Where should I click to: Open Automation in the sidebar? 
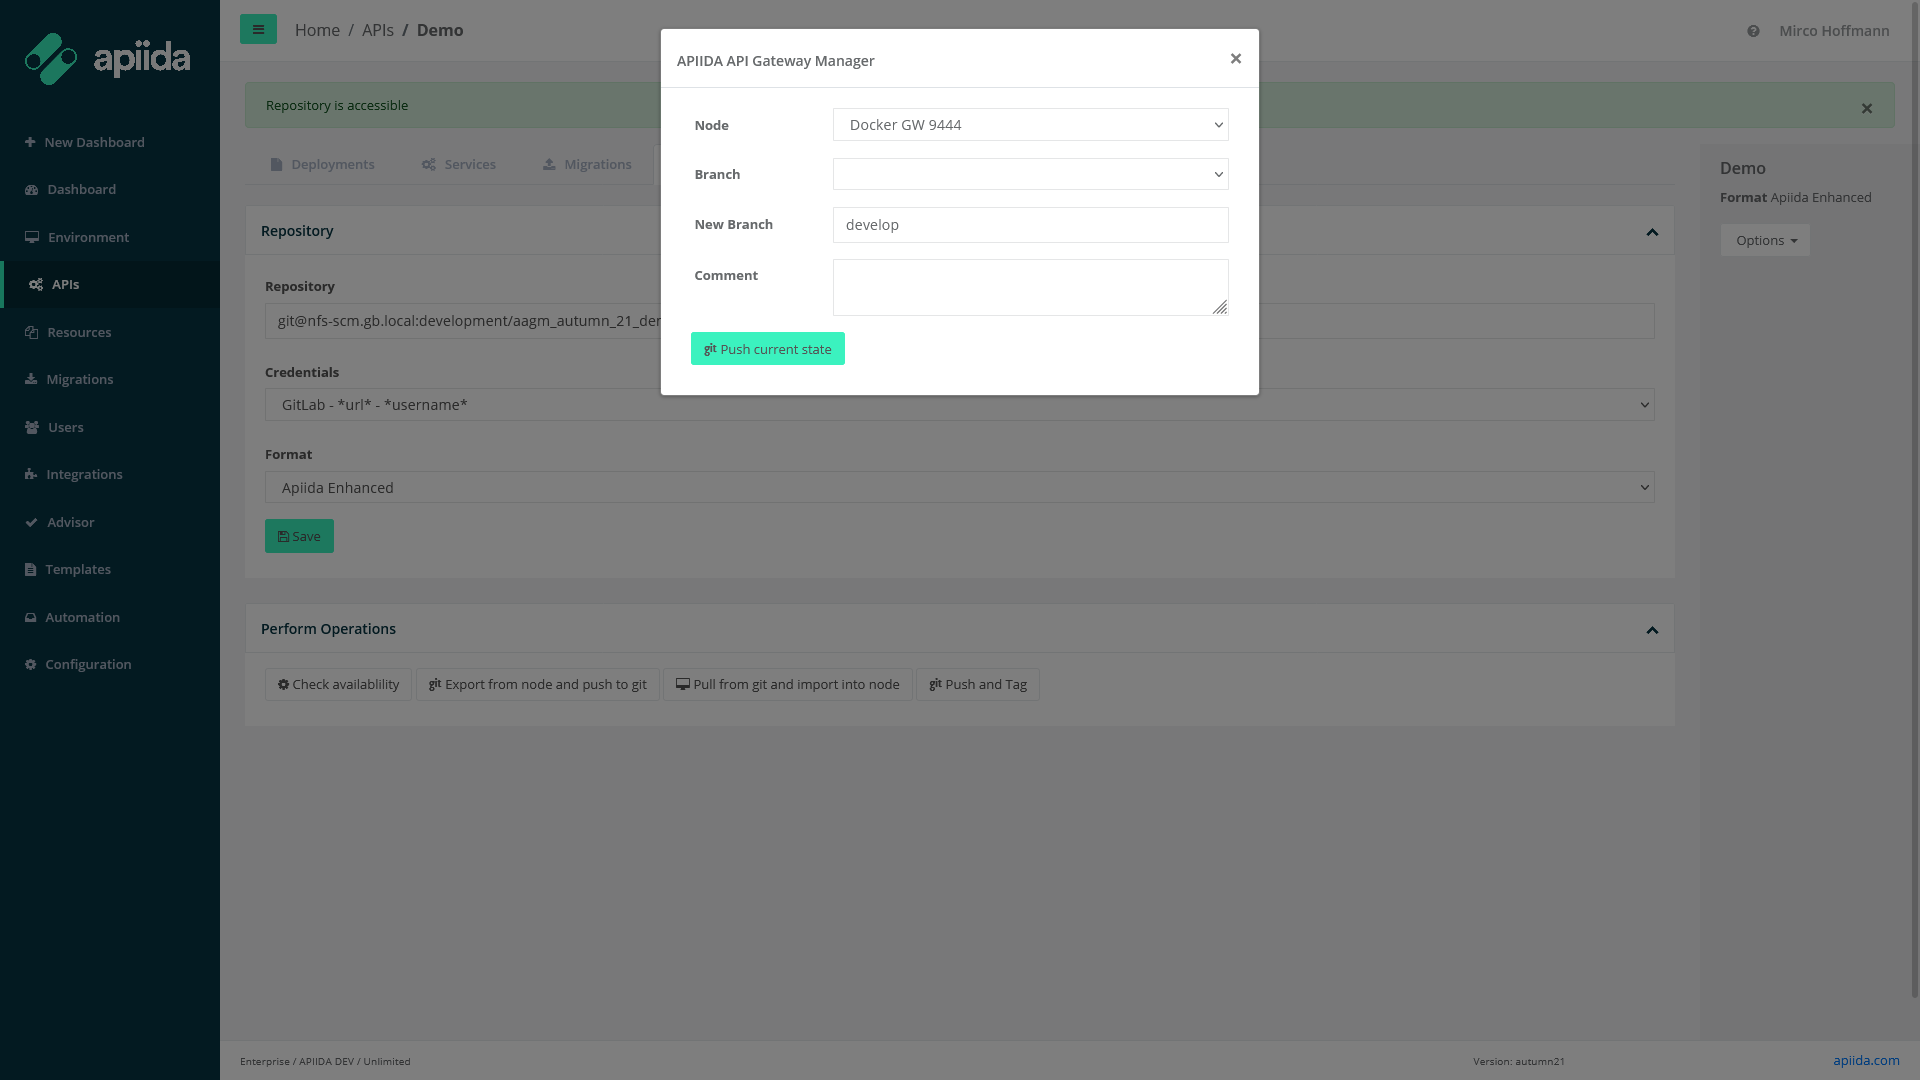point(82,617)
